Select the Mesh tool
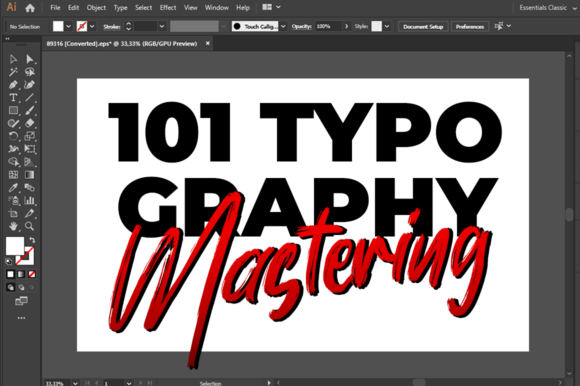The height and width of the screenshot is (386, 580). coord(13,175)
